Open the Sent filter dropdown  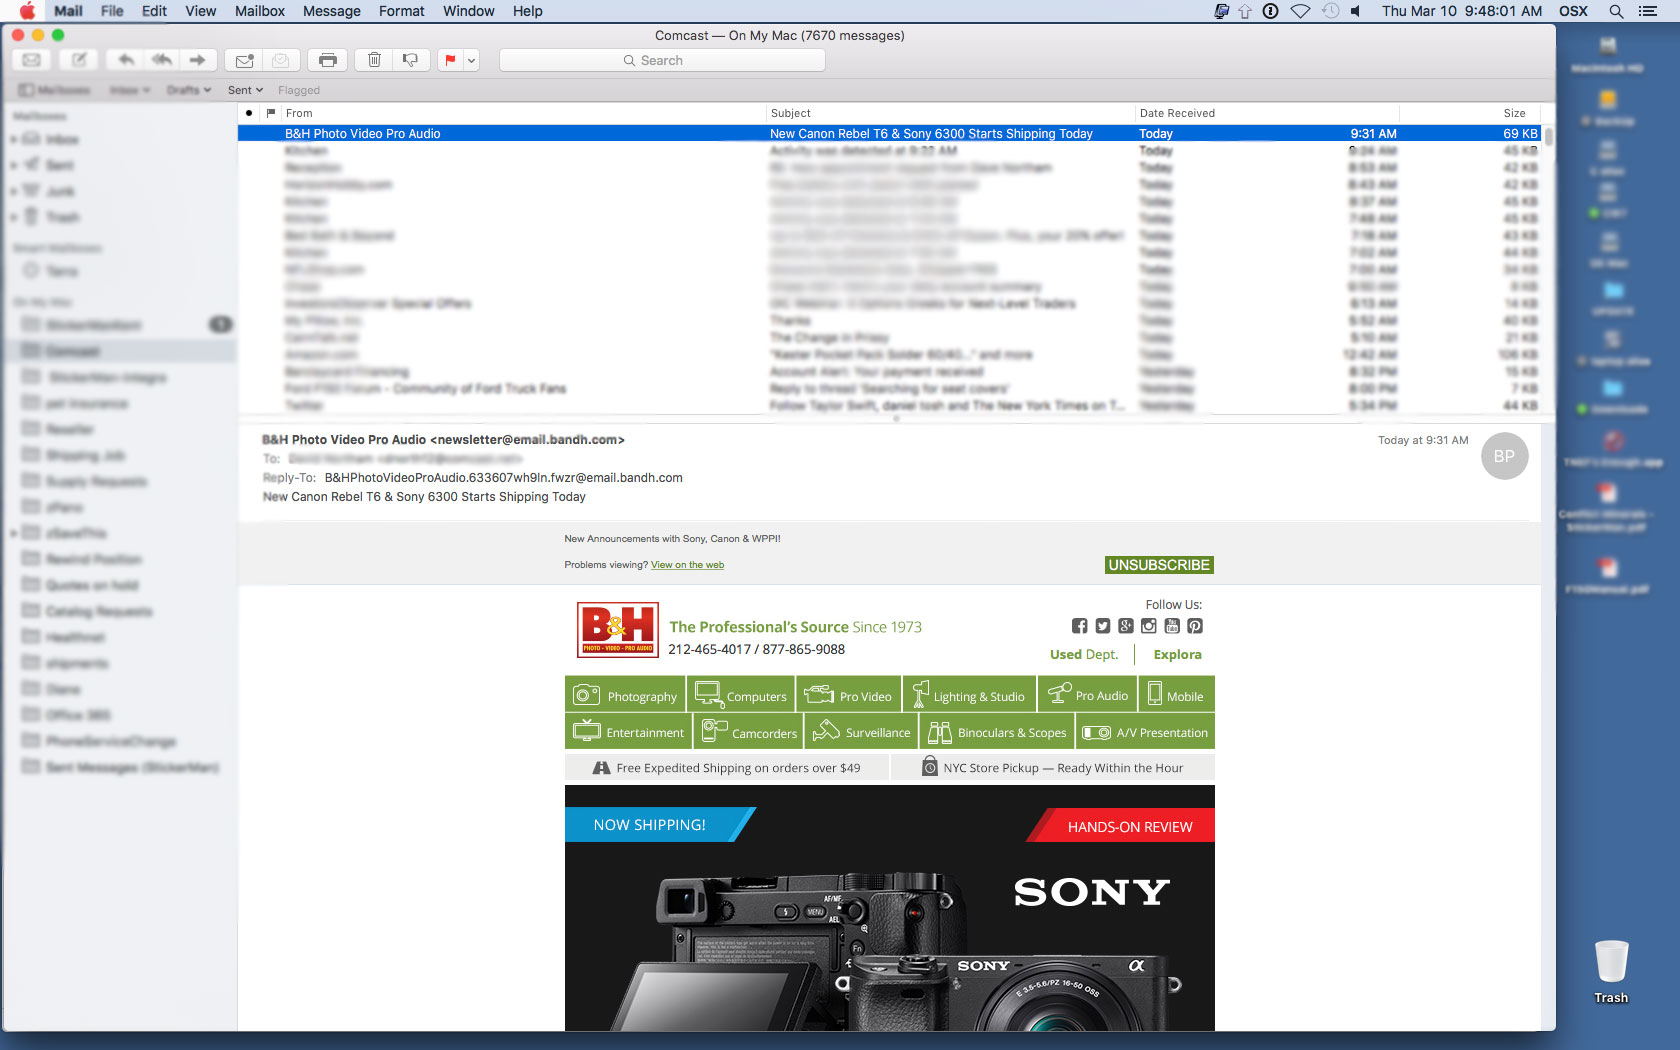tap(245, 90)
